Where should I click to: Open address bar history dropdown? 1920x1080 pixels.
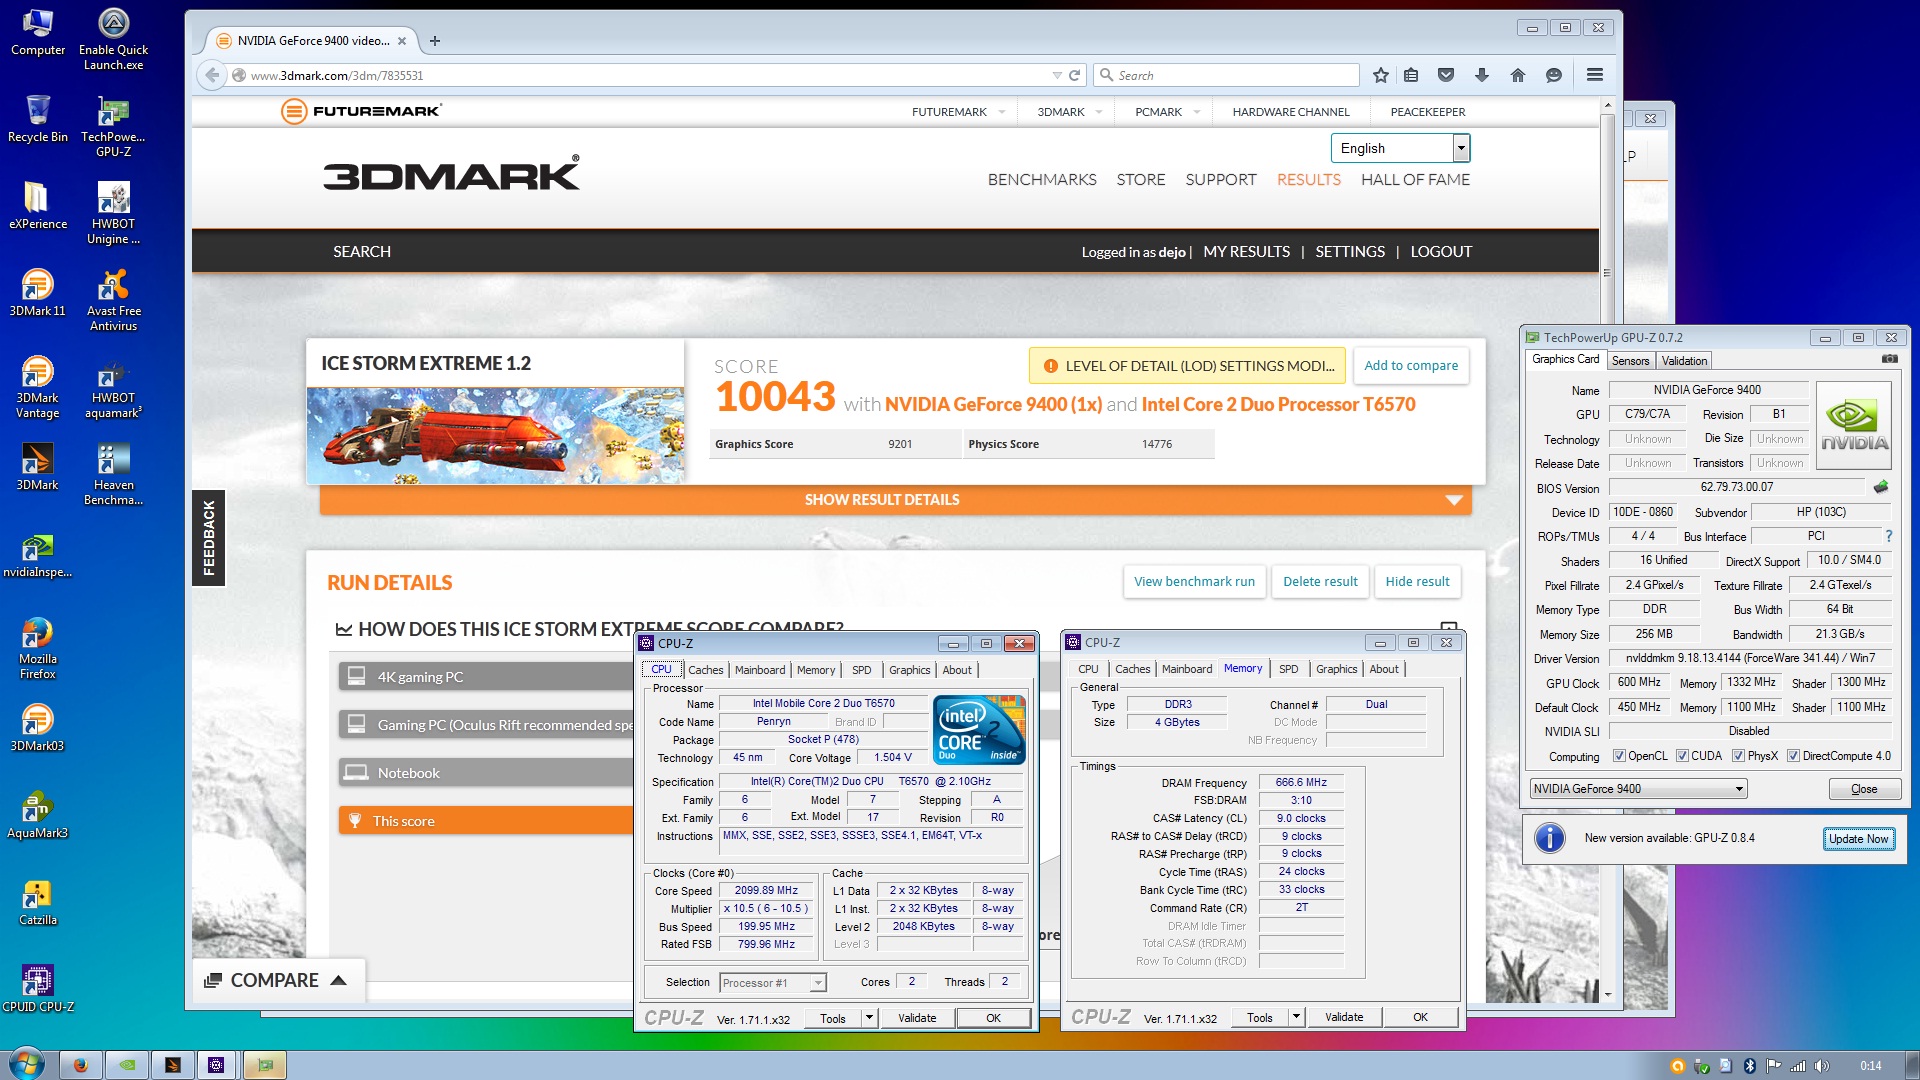pos(1057,75)
